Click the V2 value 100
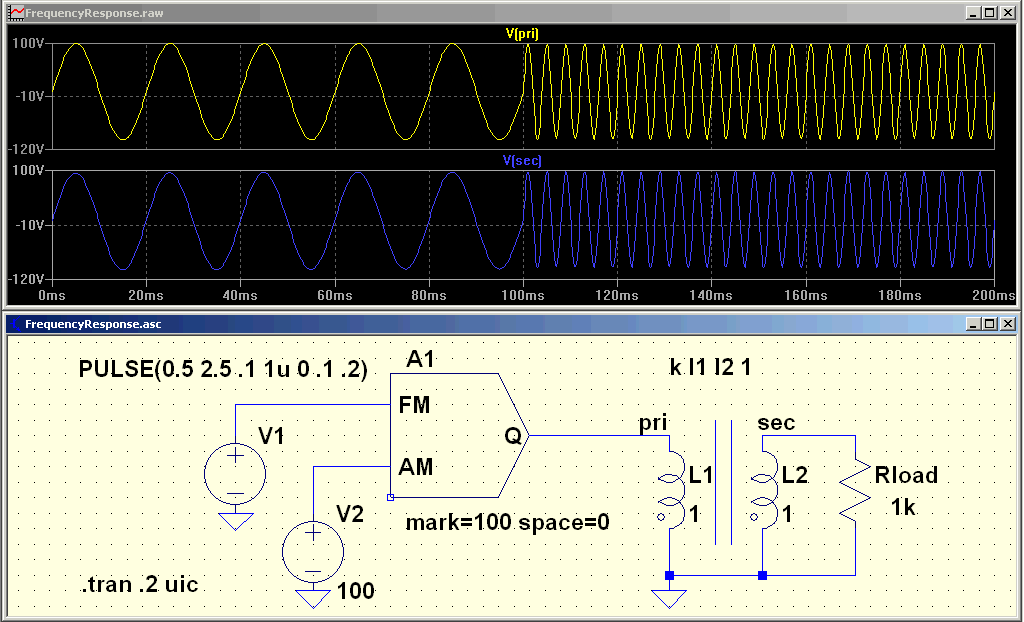The height and width of the screenshot is (622, 1024). (x=356, y=592)
